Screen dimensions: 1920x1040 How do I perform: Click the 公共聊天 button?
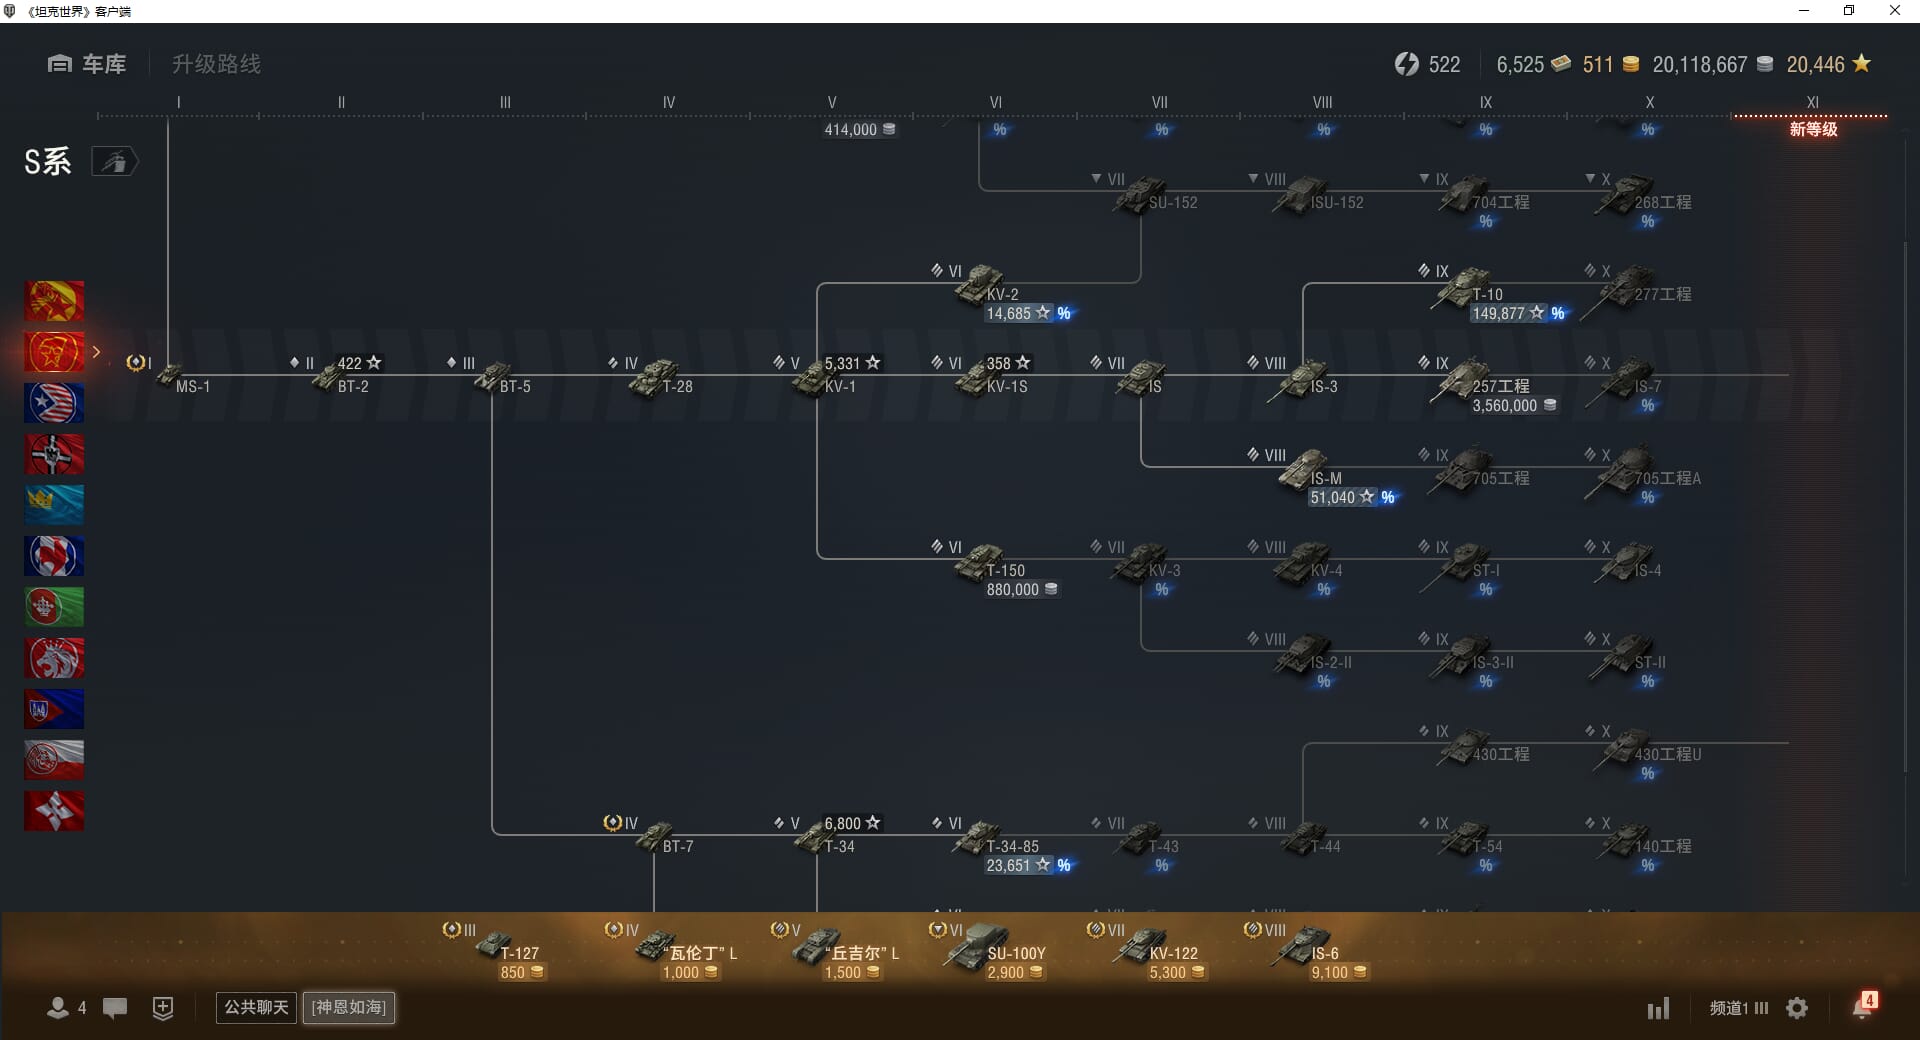(256, 1007)
